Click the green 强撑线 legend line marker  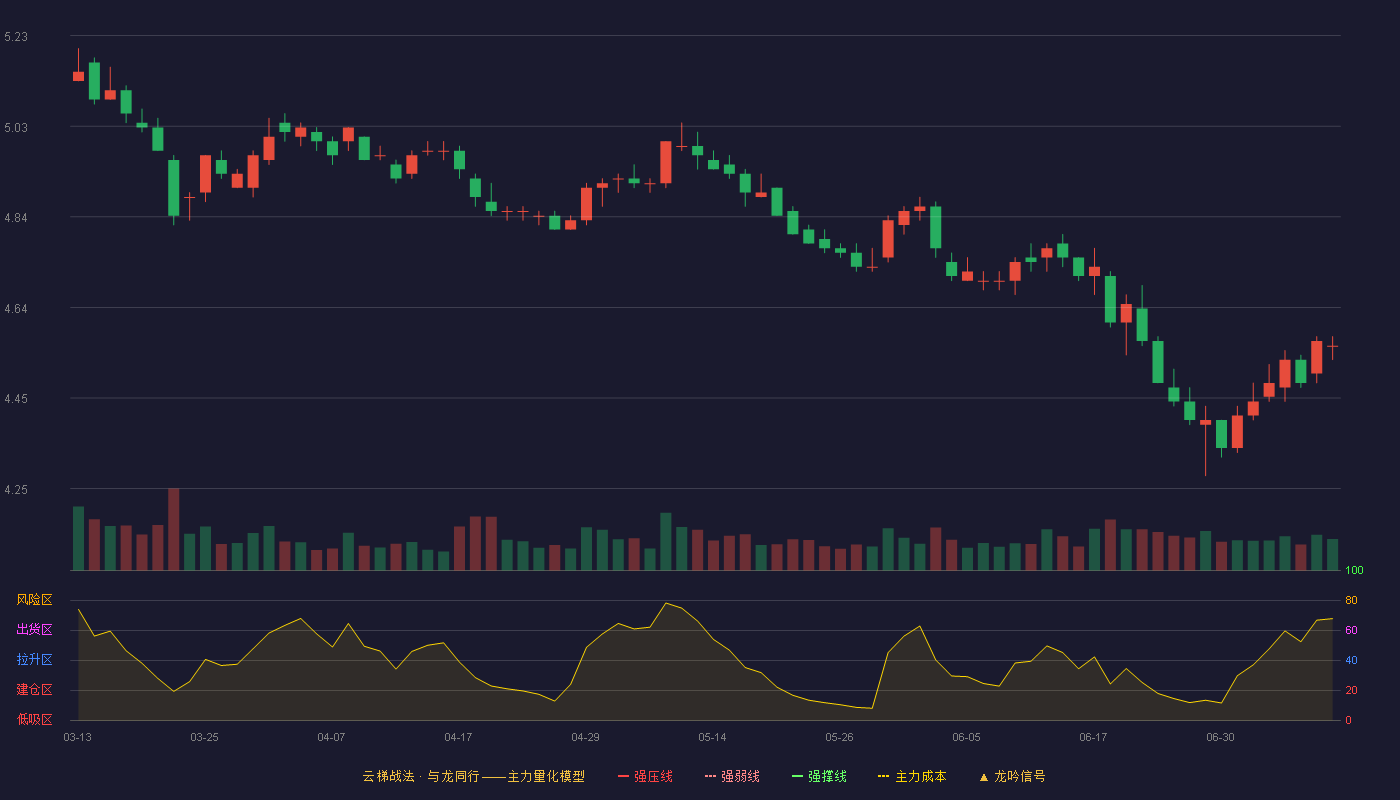click(x=798, y=776)
